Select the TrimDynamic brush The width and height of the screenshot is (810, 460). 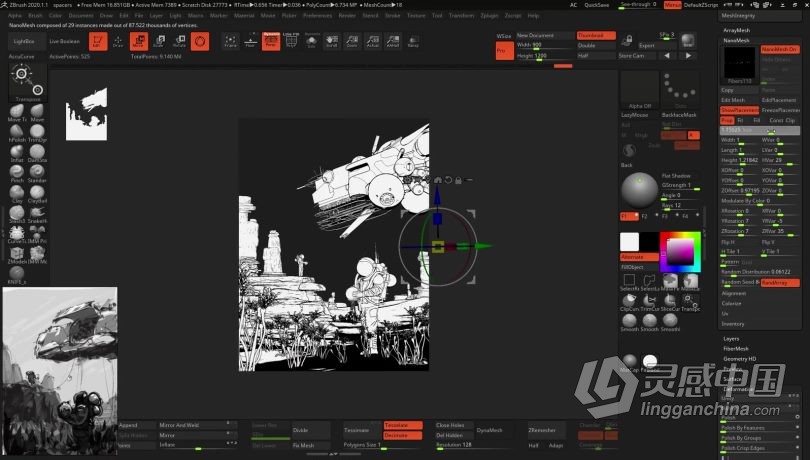click(x=37, y=133)
